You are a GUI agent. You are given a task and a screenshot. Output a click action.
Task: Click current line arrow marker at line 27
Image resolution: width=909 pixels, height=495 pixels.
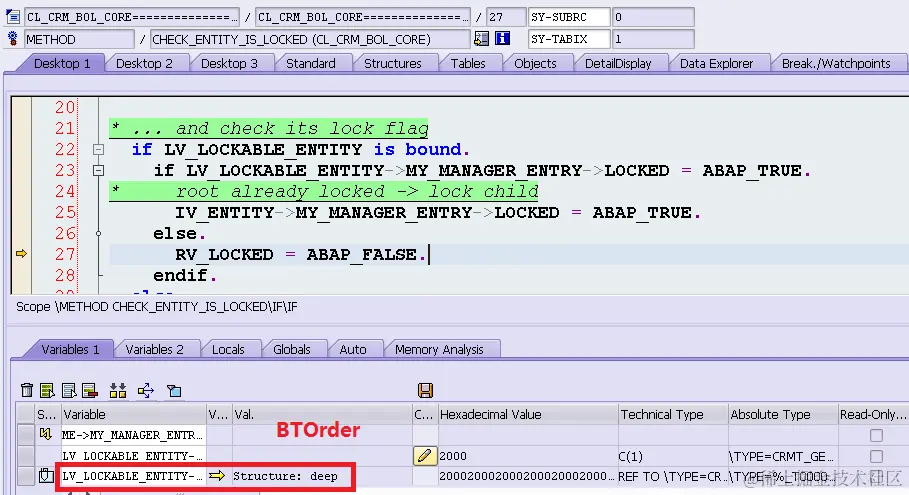[x=21, y=253]
